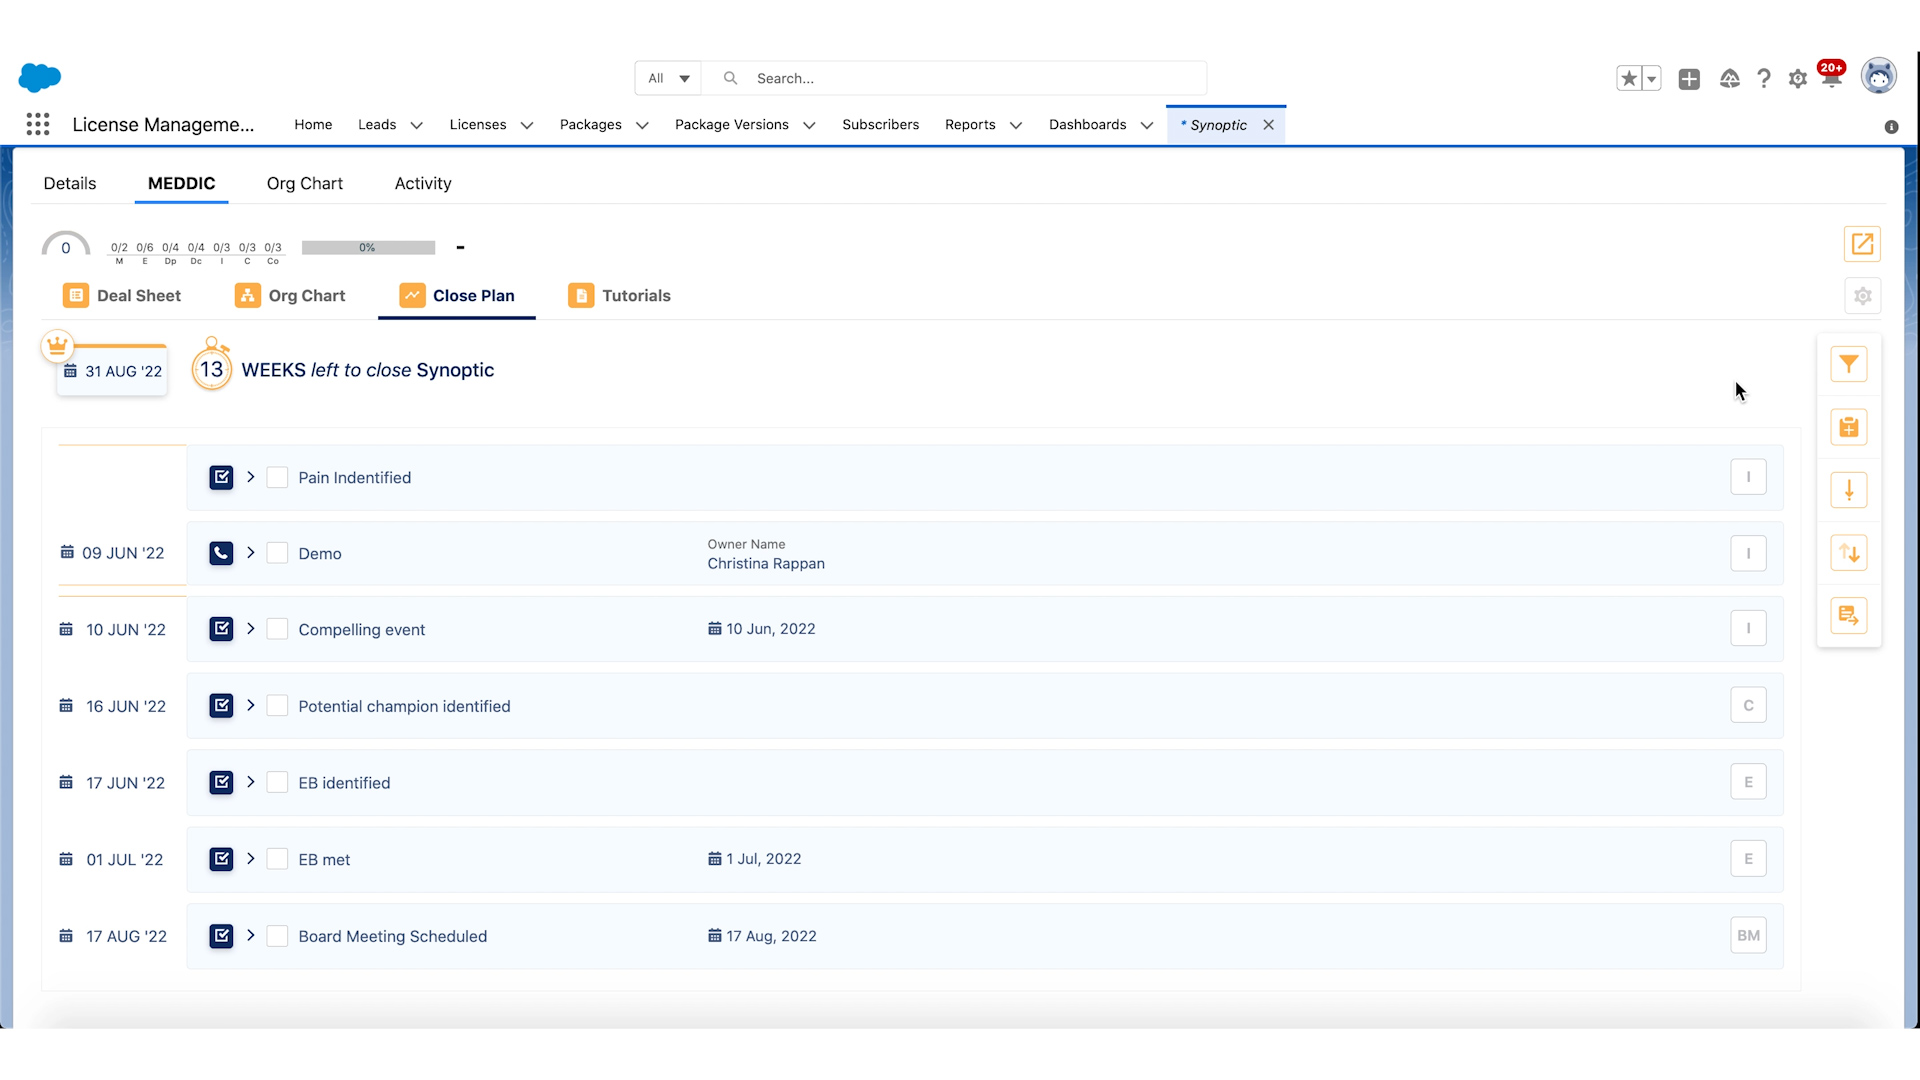Image resolution: width=1920 pixels, height=1080 pixels.
Task: Click the add task clipboard icon
Action: [1848, 427]
